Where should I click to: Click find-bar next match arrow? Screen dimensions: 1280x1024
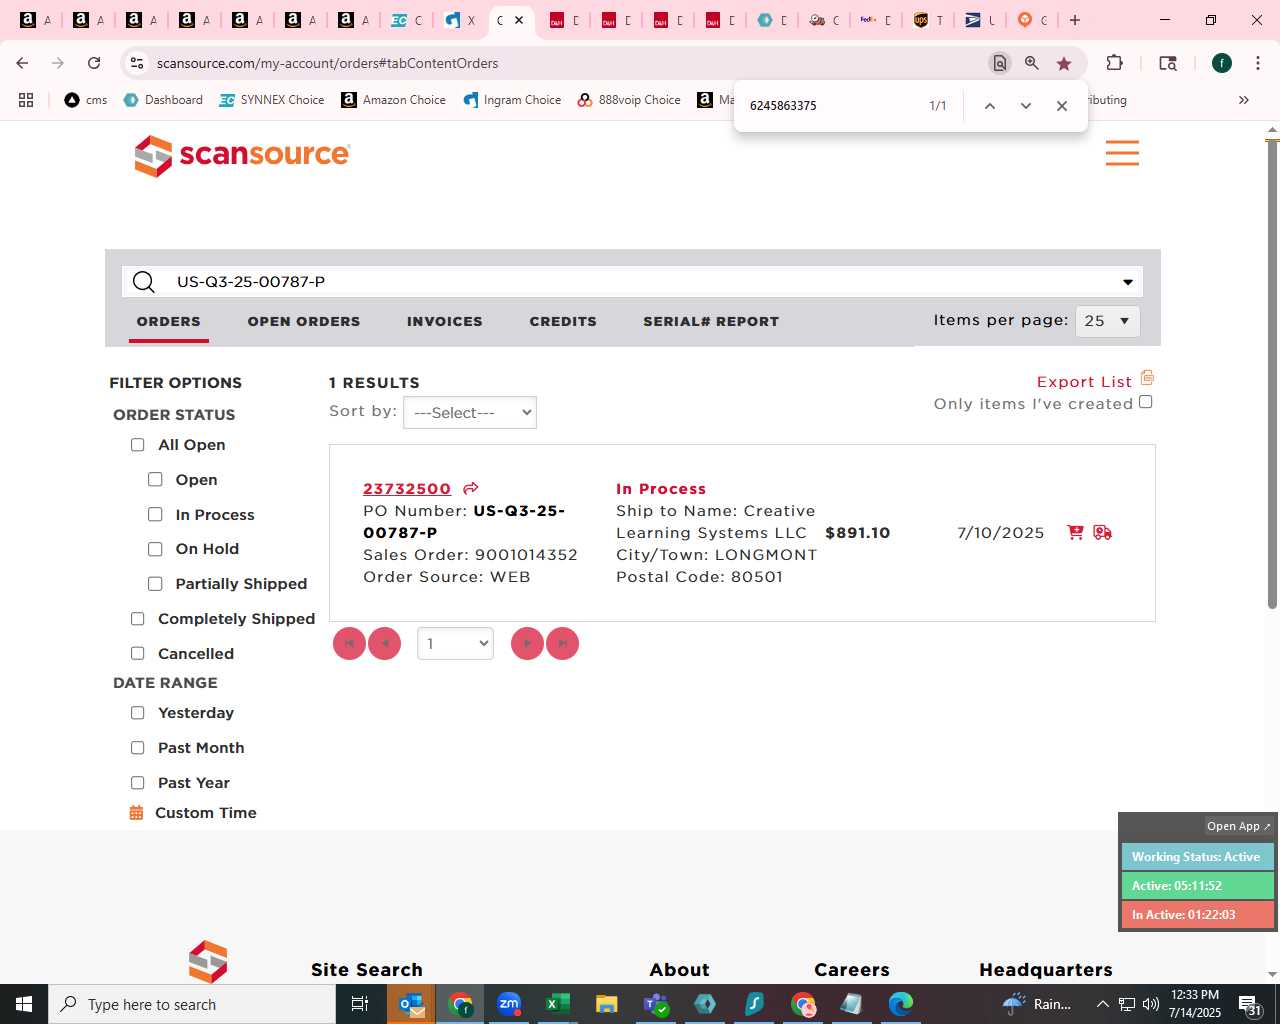click(1025, 106)
